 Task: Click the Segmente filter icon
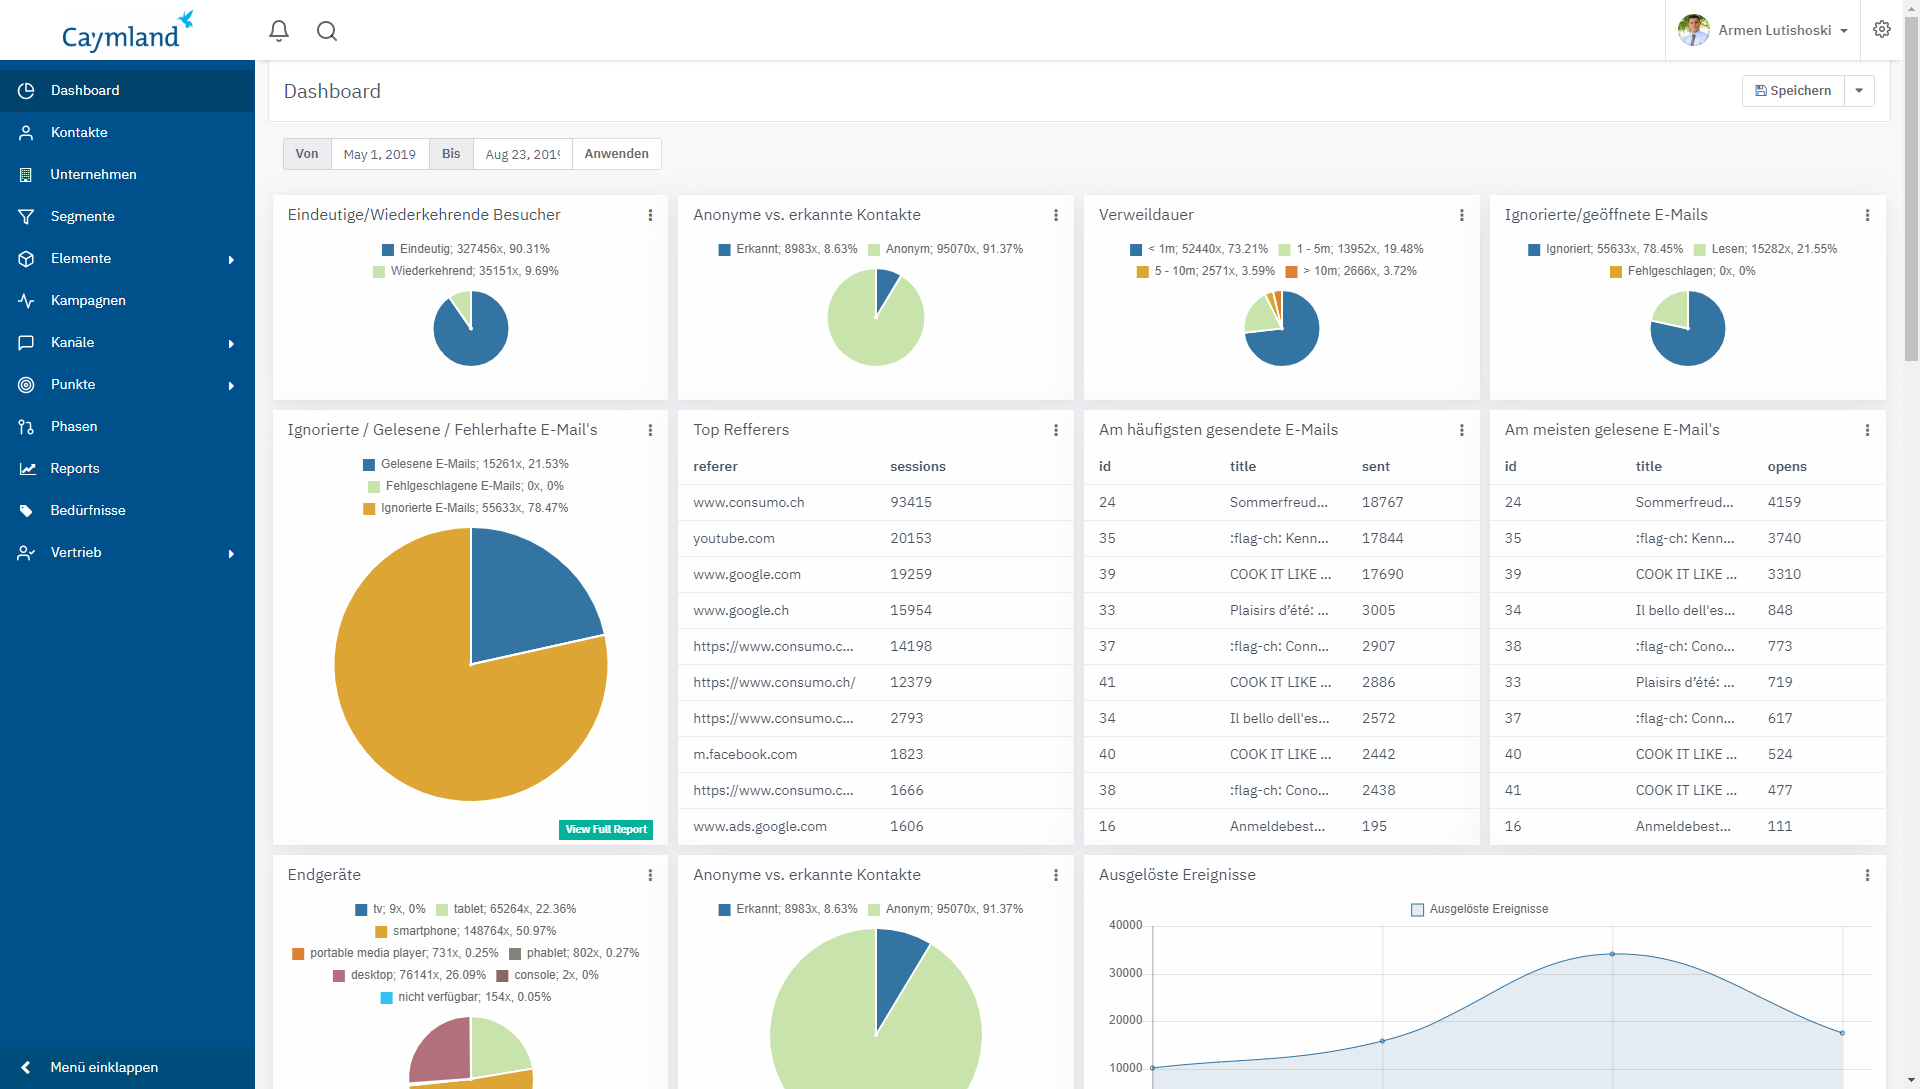(x=27, y=217)
